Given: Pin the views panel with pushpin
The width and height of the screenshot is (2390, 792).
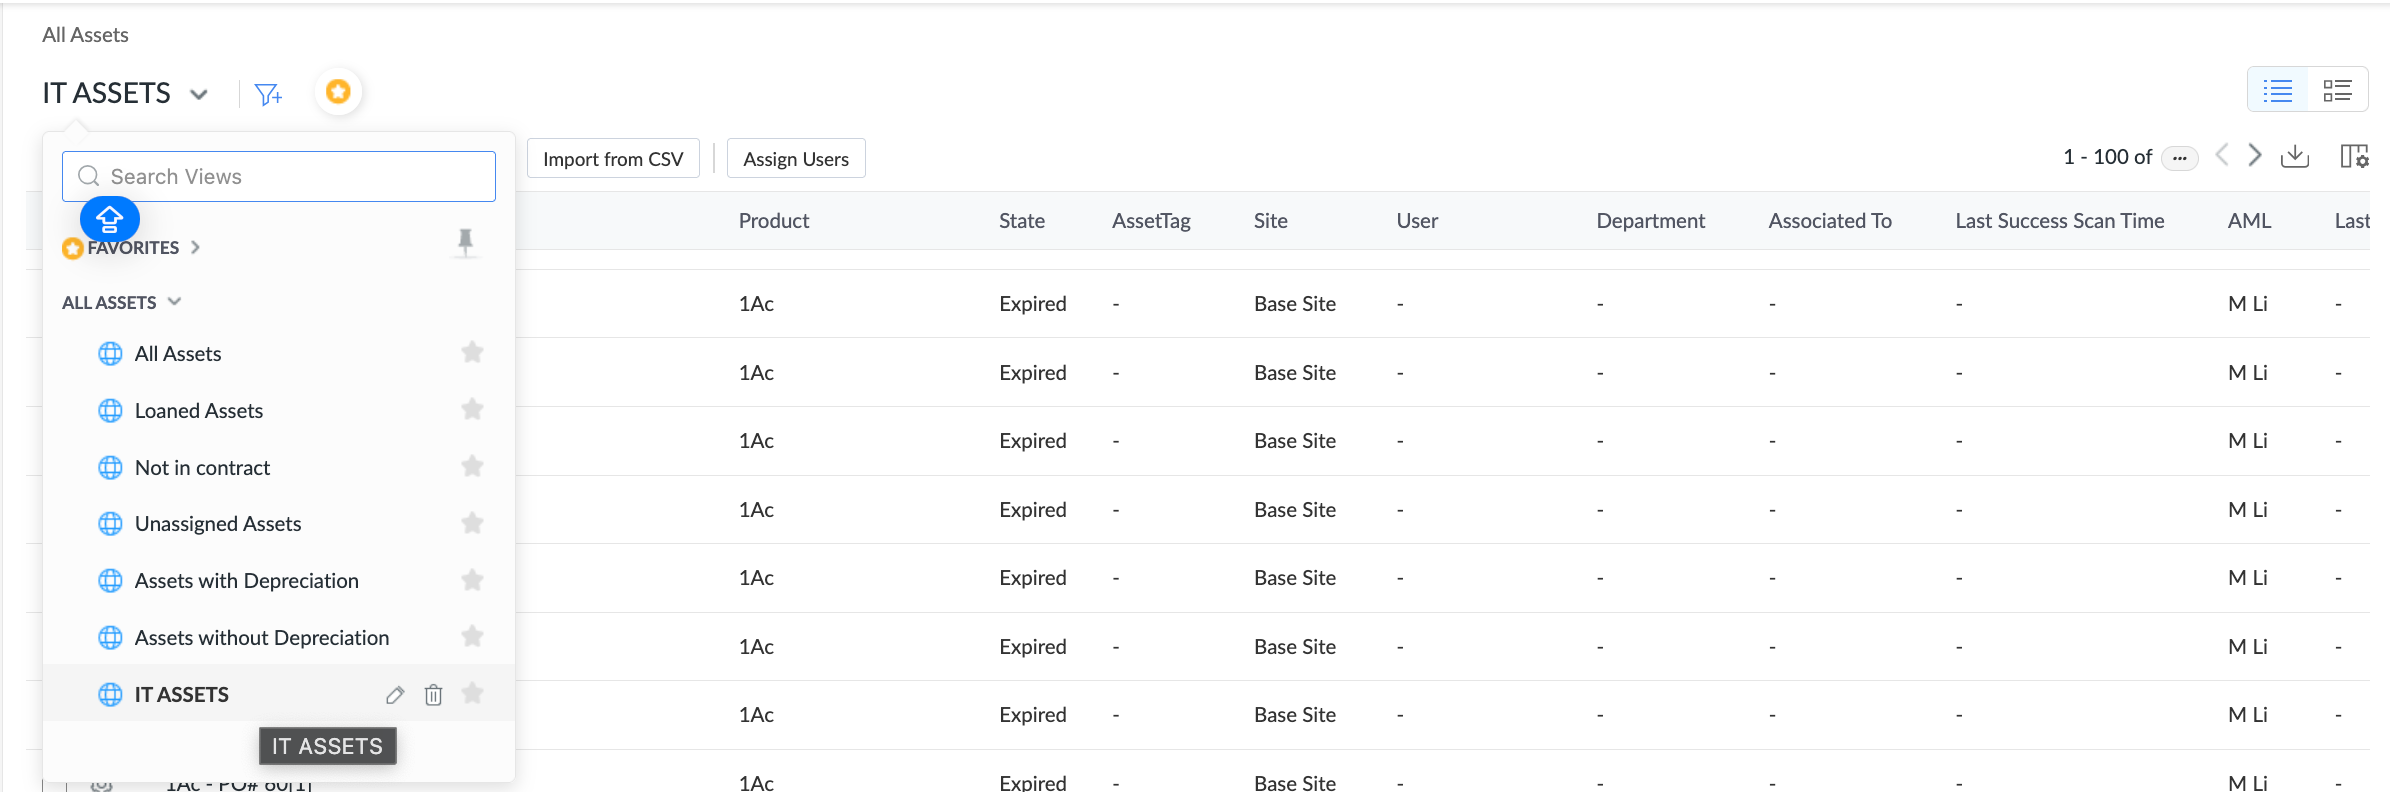Looking at the screenshot, I should [465, 242].
